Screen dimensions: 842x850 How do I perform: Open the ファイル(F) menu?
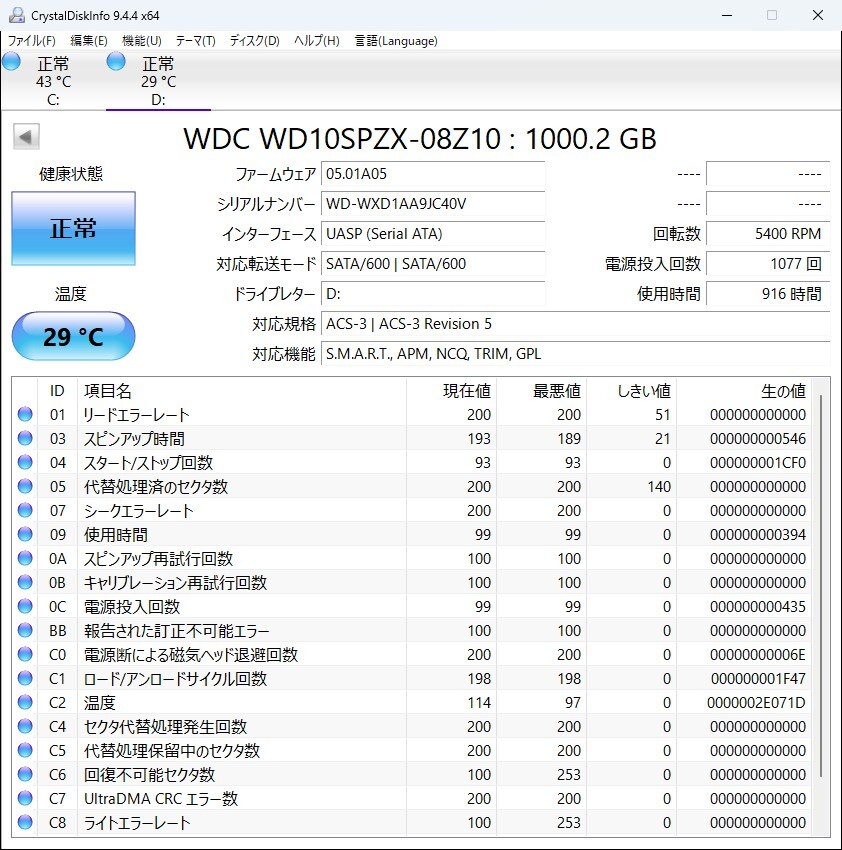[x=31, y=41]
